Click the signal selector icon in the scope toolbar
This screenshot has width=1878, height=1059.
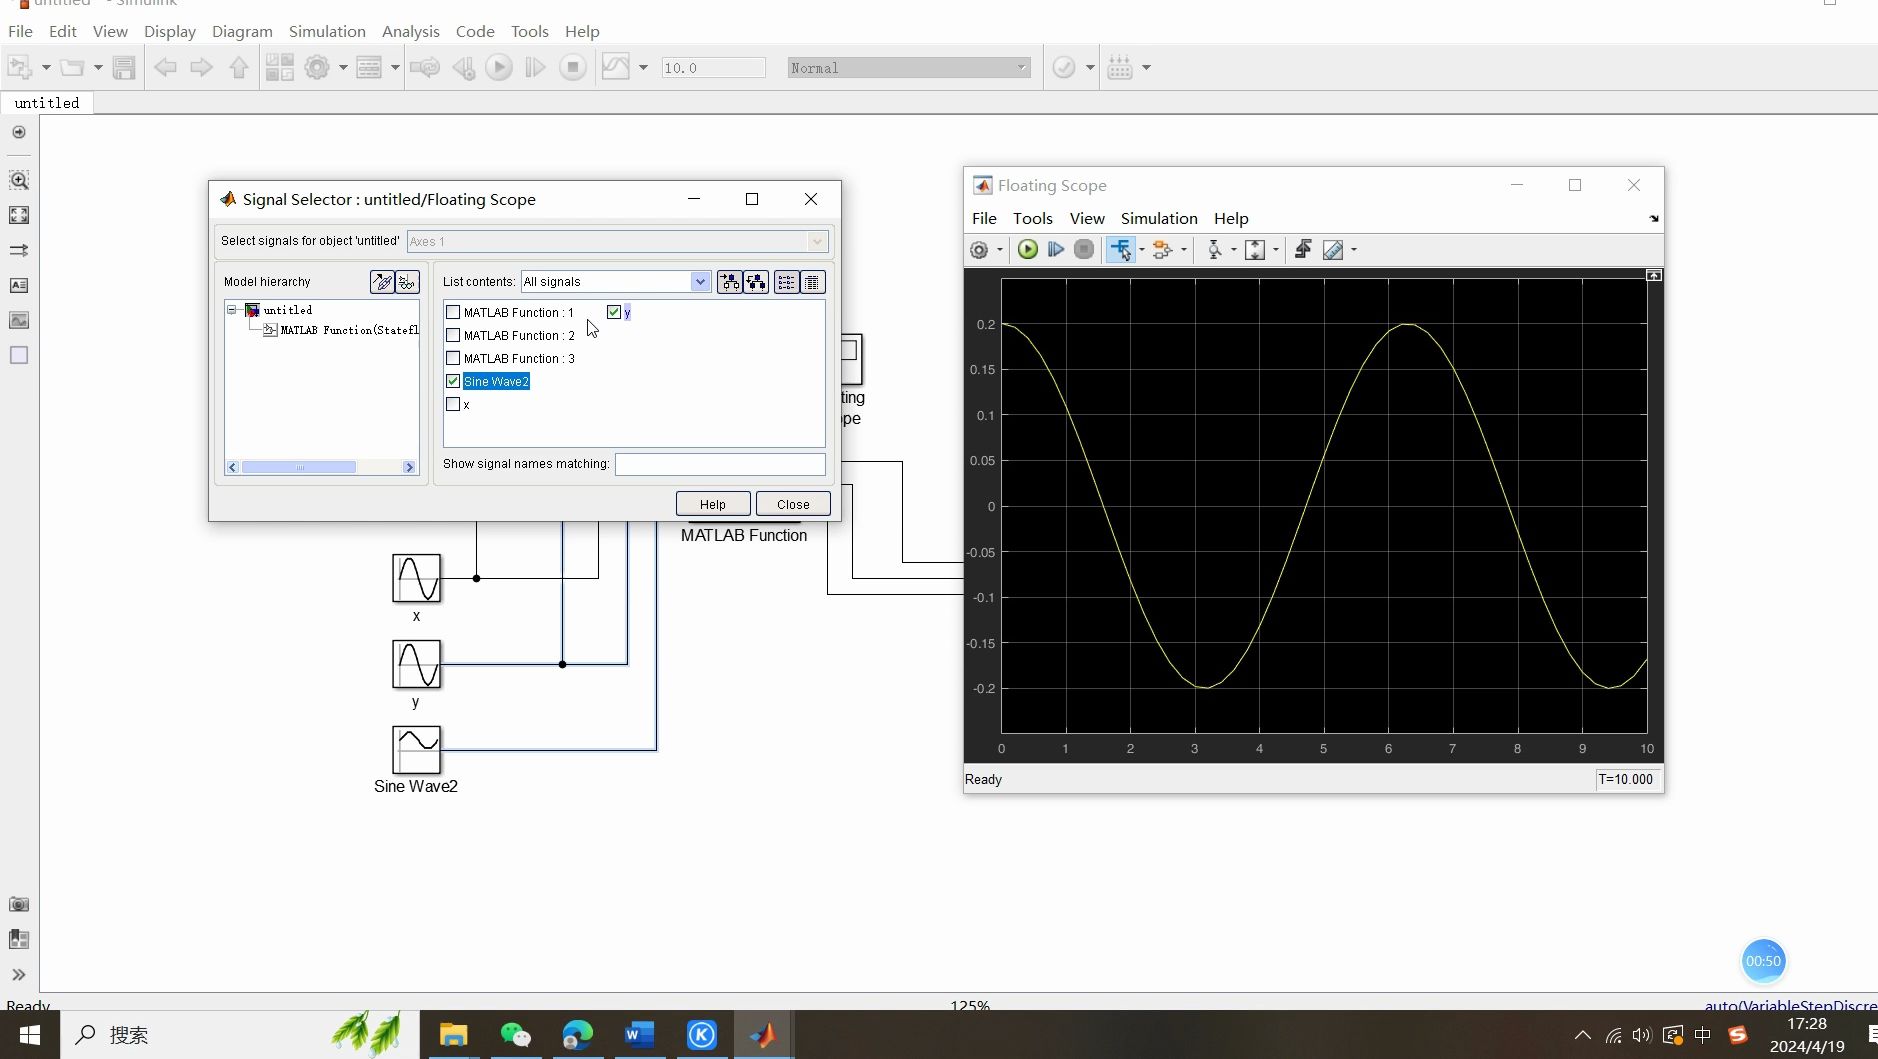(x=1120, y=250)
